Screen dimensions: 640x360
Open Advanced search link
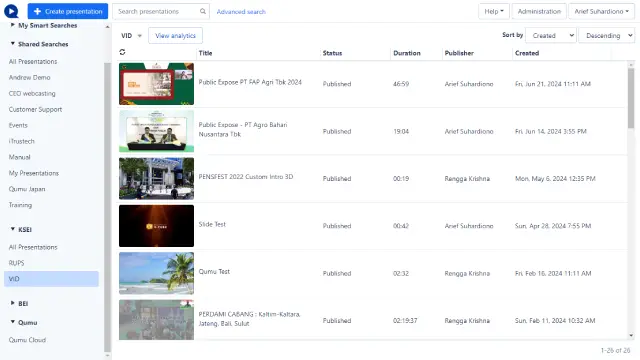point(241,12)
